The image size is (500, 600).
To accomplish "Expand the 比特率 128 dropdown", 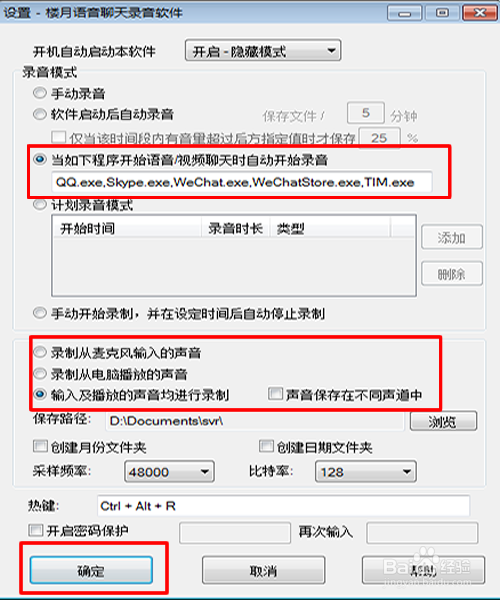I will pyautogui.click(x=365, y=472).
